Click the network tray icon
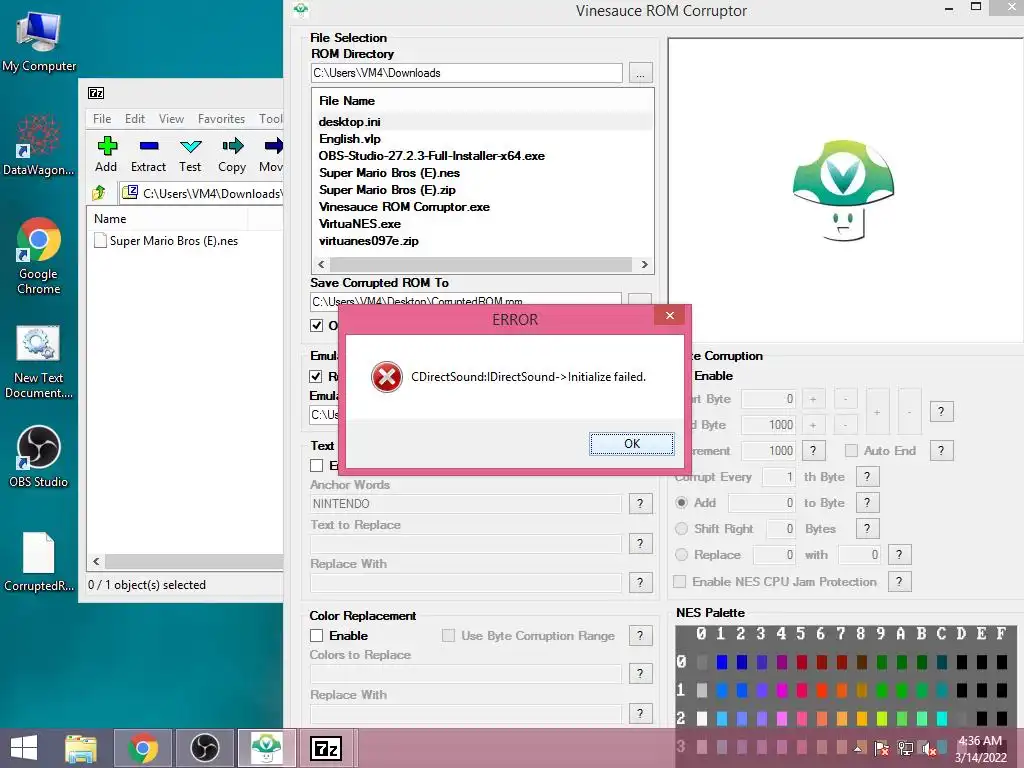The width and height of the screenshot is (1024, 768). 905,748
